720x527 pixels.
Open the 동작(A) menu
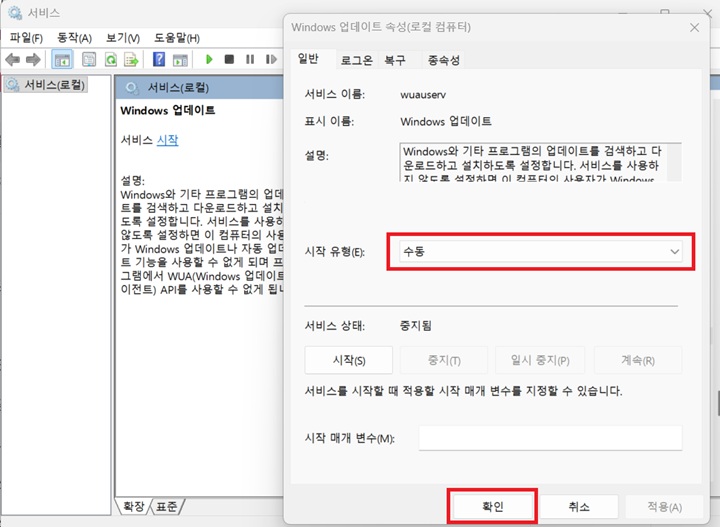coord(74,38)
